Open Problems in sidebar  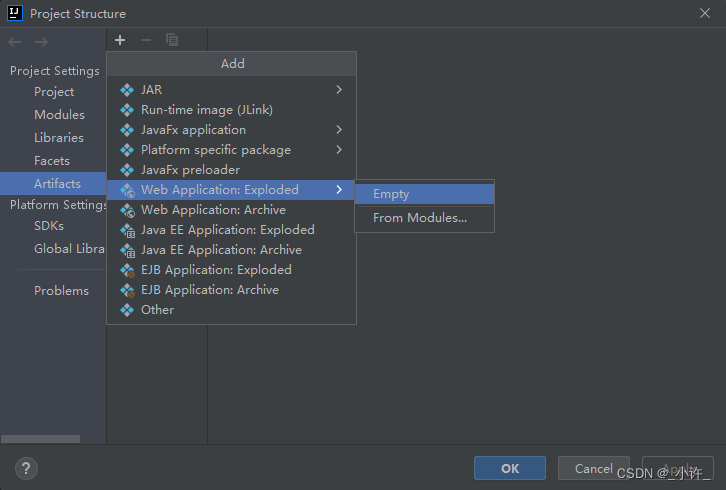53,290
